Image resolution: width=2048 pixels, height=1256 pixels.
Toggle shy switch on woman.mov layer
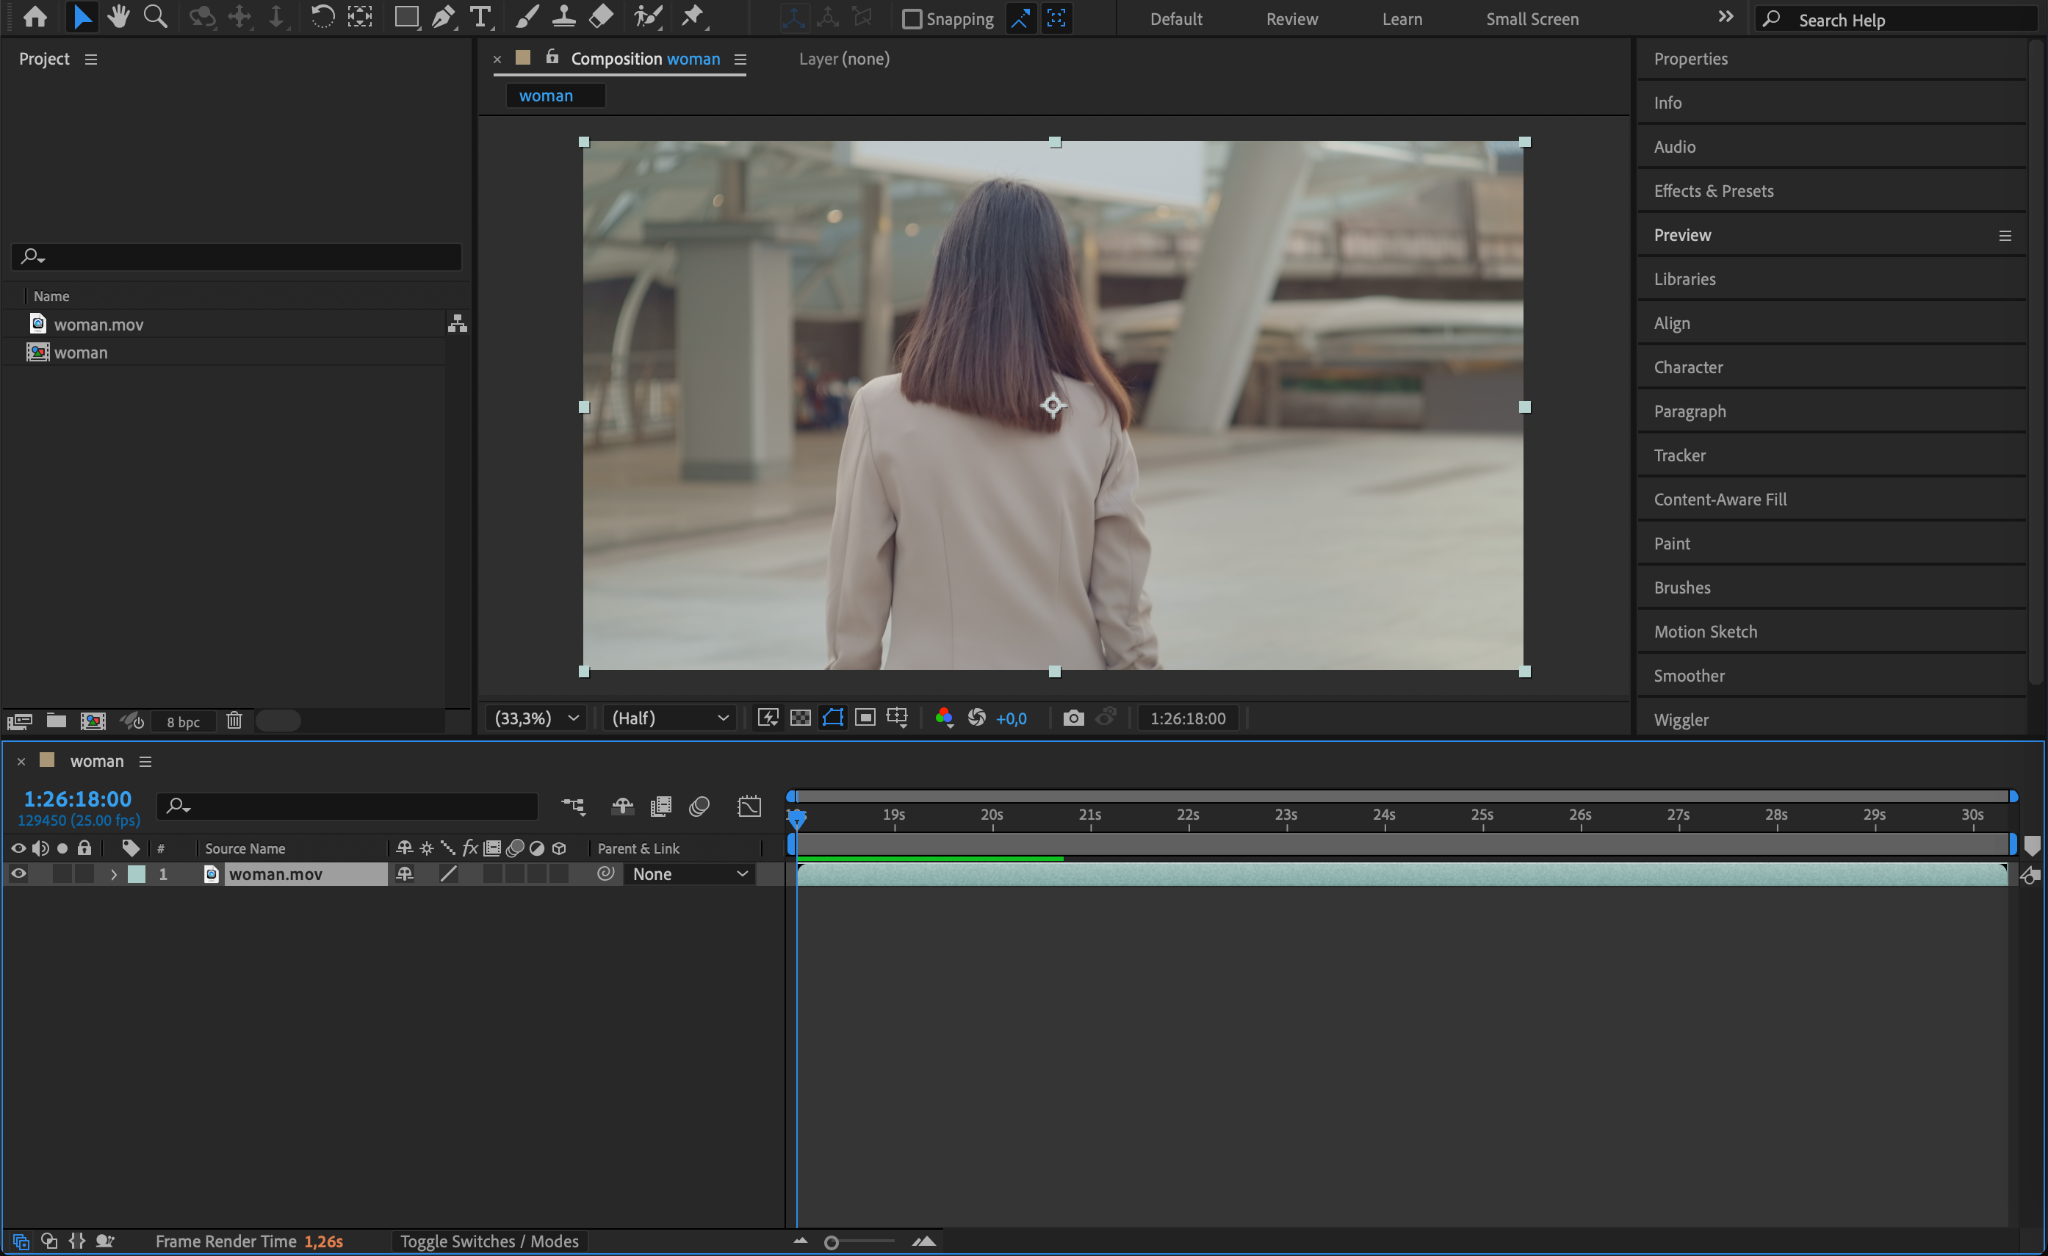click(405, 874)
